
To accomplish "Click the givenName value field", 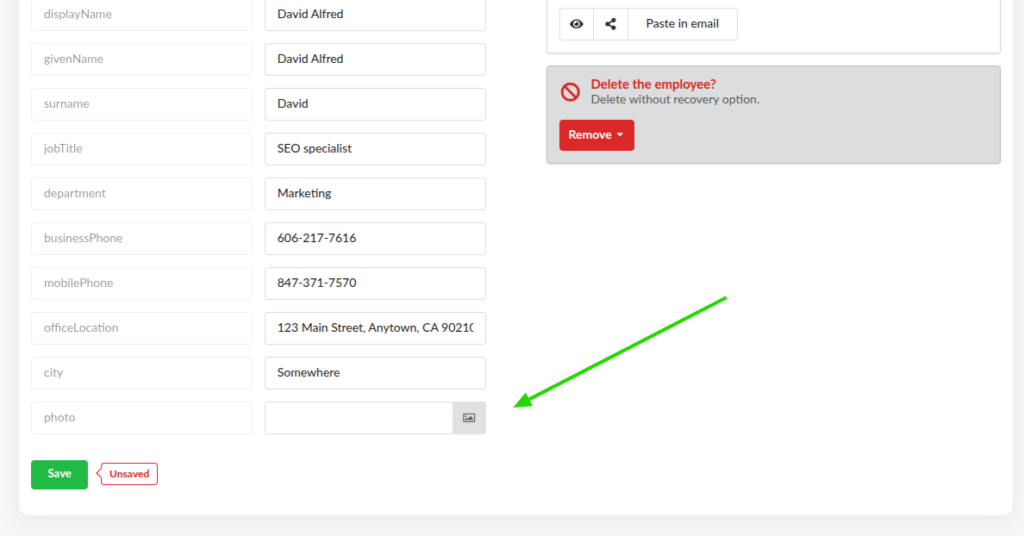I will tap(375, 59).
